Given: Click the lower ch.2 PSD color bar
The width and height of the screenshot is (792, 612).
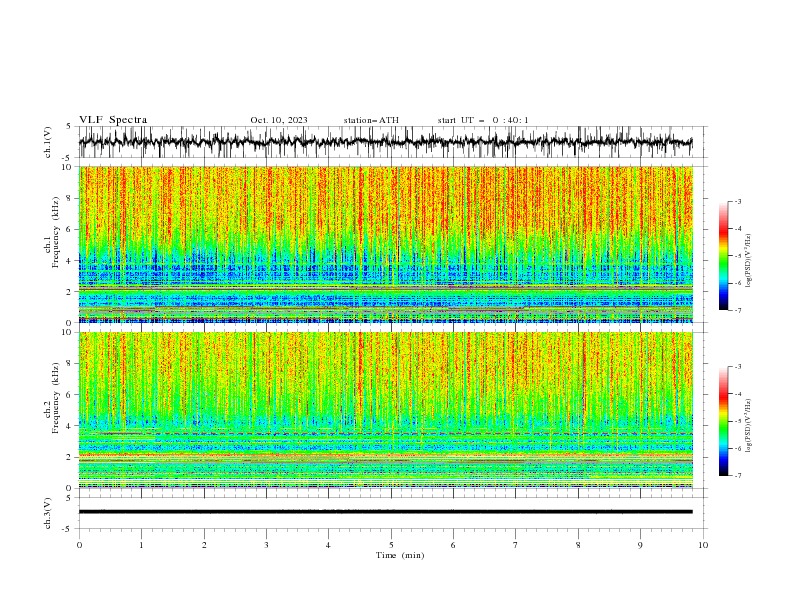Looking at the screenshot, I should pos(723,421).
